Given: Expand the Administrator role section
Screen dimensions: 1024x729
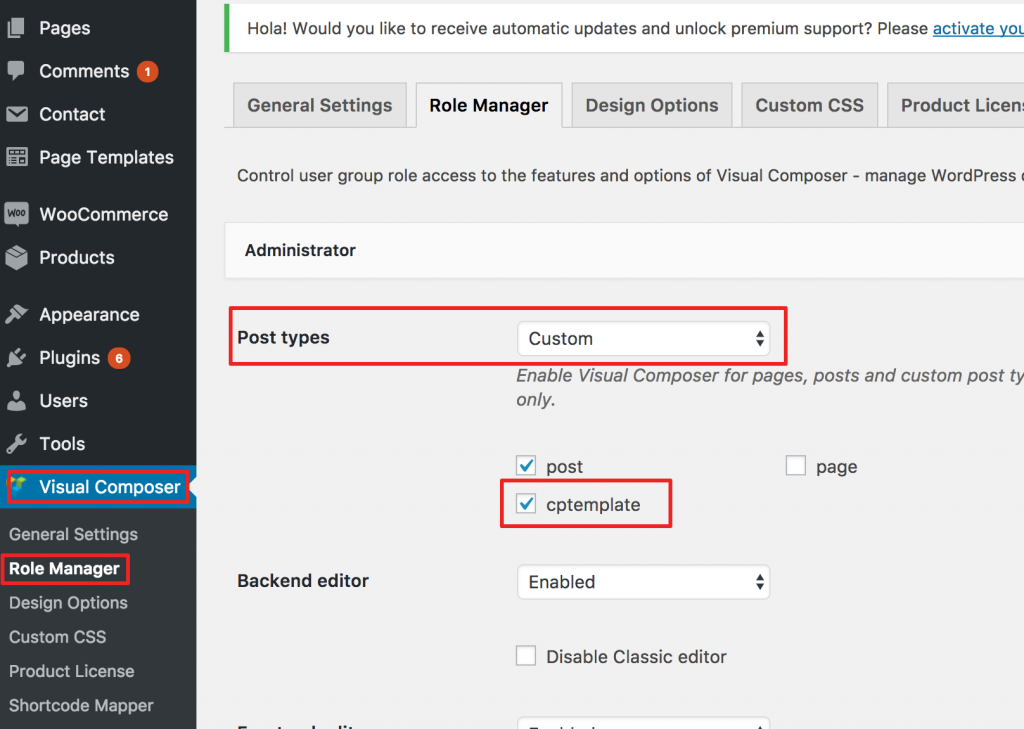Looking at the screenshot, I should pos(624,250).
